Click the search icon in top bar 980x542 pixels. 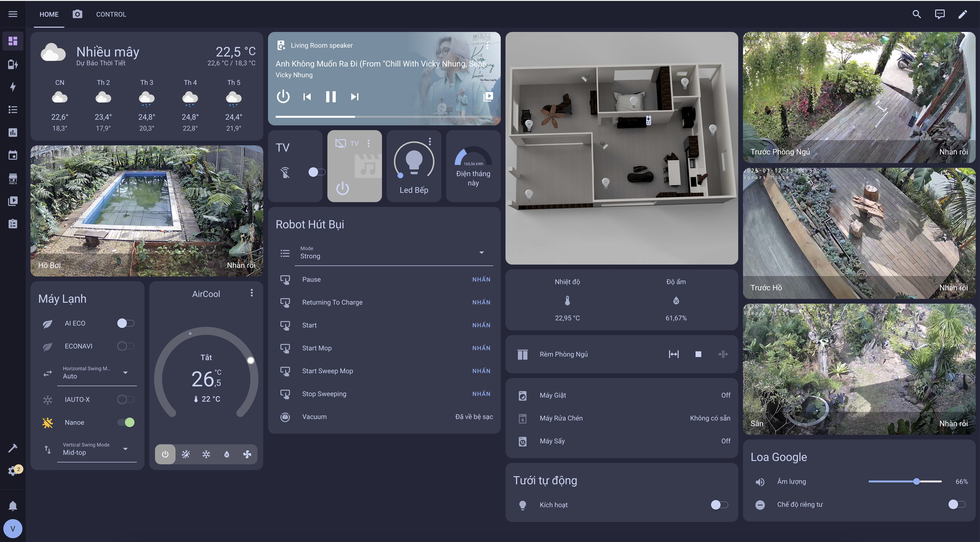[x=916, y=14]
